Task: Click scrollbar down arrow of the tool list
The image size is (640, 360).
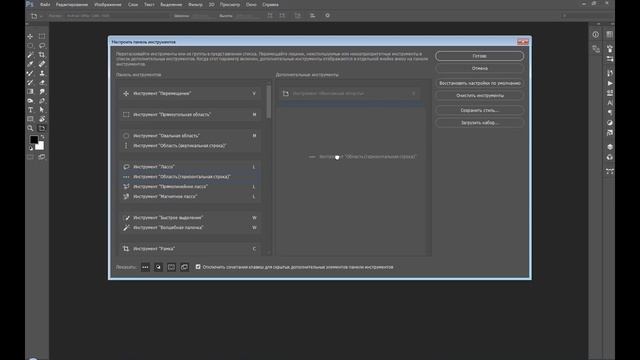Action: pyautogui.click(x=269, y=253)
